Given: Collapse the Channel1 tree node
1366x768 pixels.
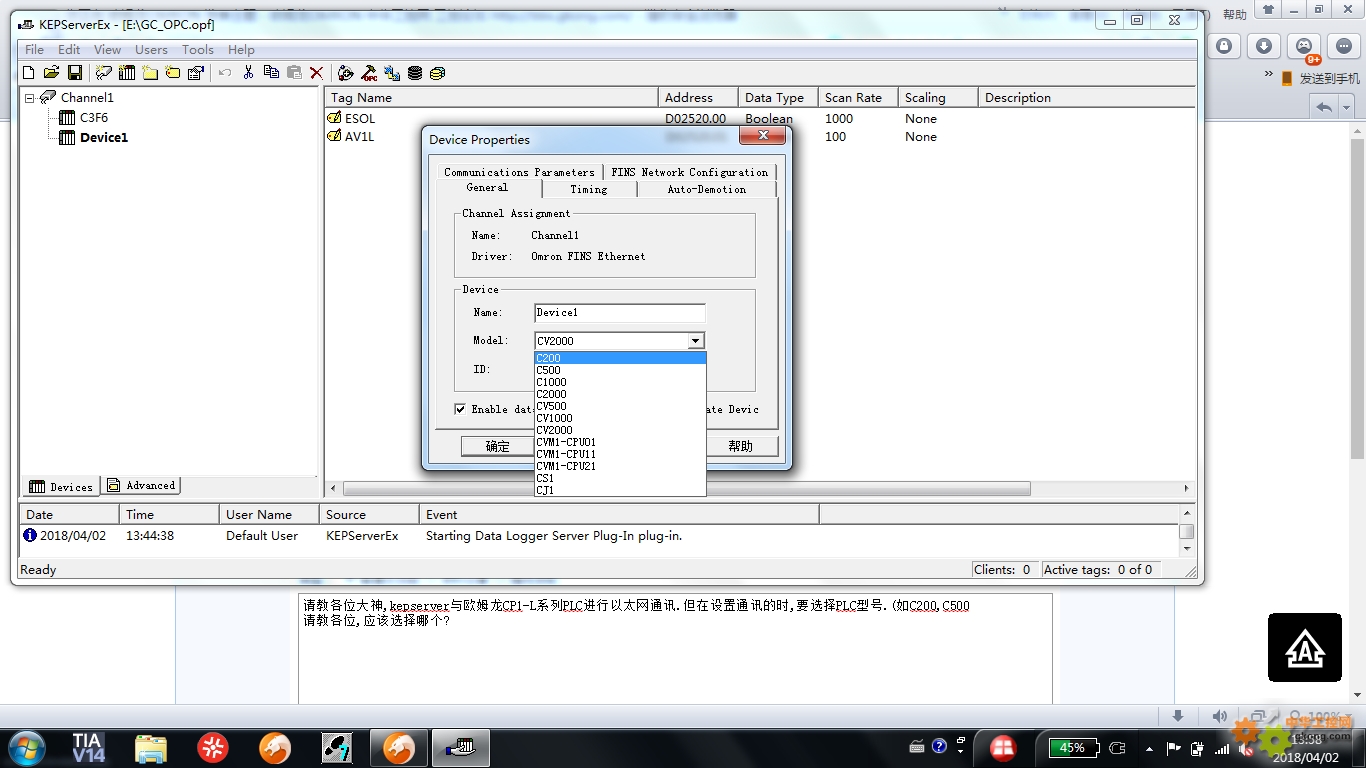Looking at the screenshot, I should tap(30, 98).
